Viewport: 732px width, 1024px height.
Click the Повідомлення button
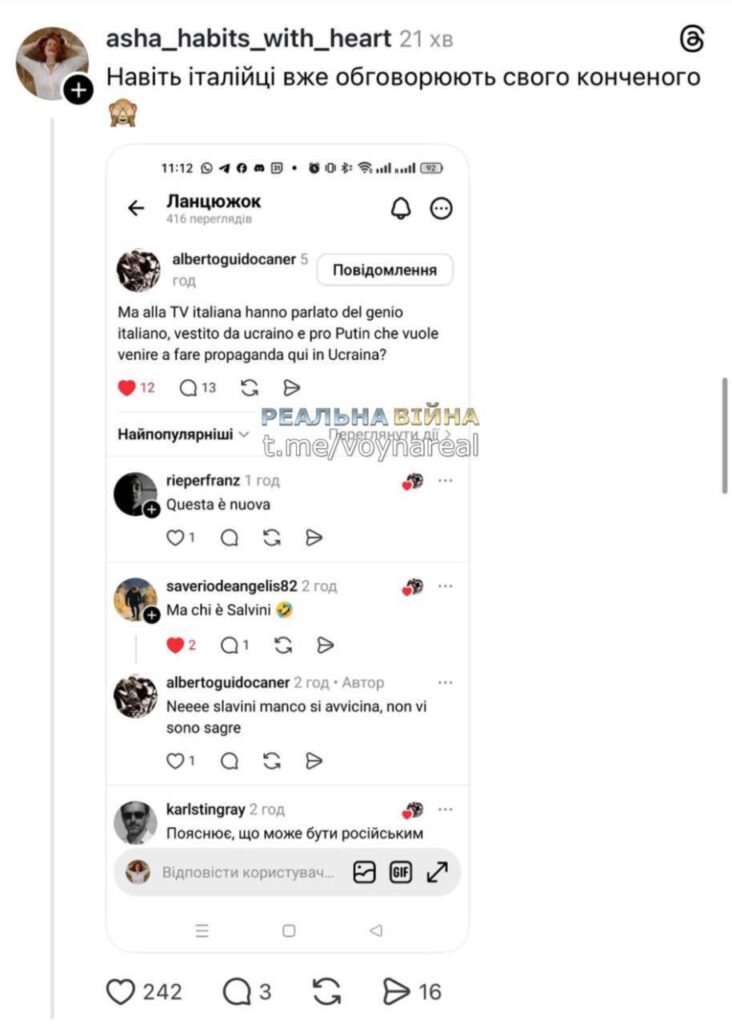point(385,270)
